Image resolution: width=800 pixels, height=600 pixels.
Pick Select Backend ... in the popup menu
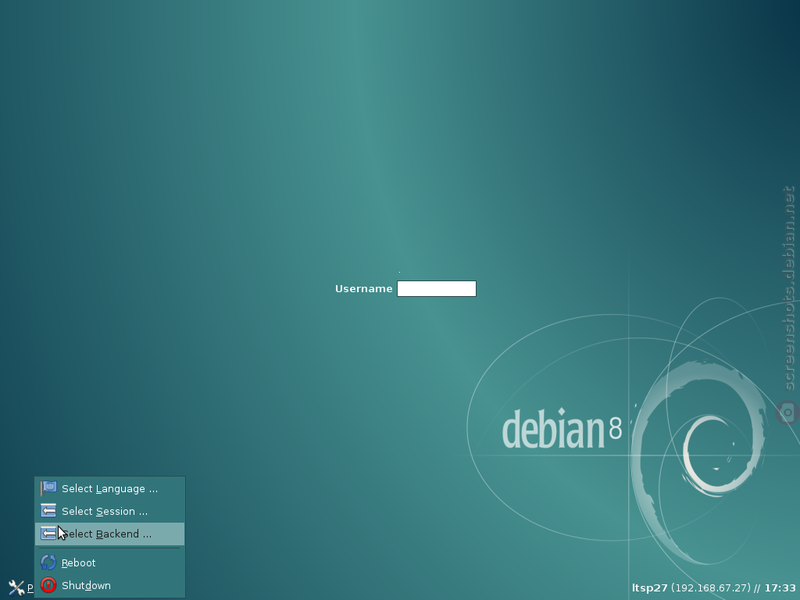click(x=110, y=534)
